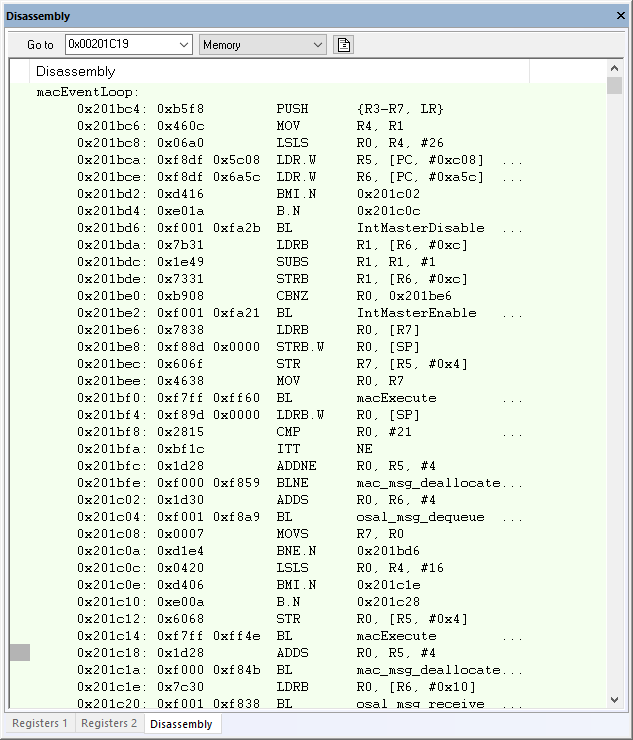This screenshot has height=740, width=633.
Task: Toggle the embedded source mode icon
Action: pos(344,45)
